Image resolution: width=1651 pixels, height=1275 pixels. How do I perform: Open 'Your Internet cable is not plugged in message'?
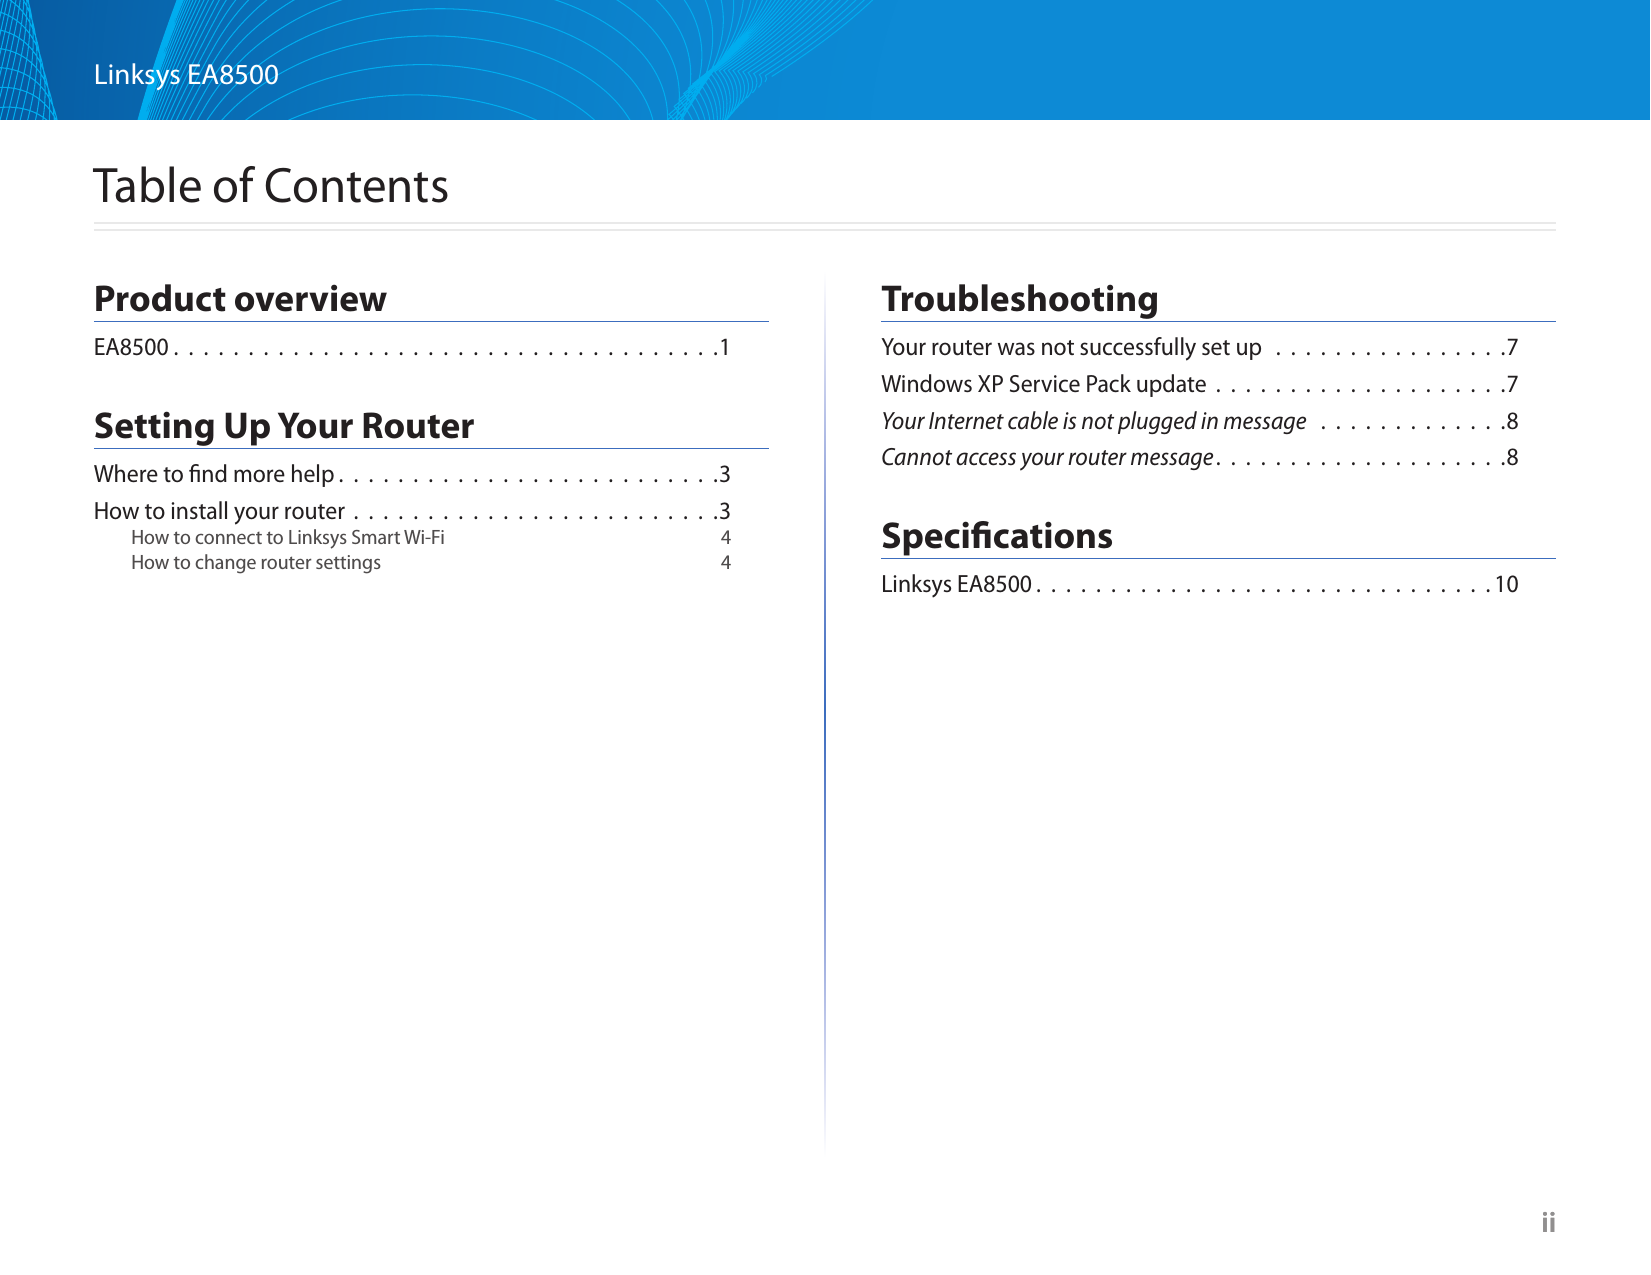(1200, 421)
